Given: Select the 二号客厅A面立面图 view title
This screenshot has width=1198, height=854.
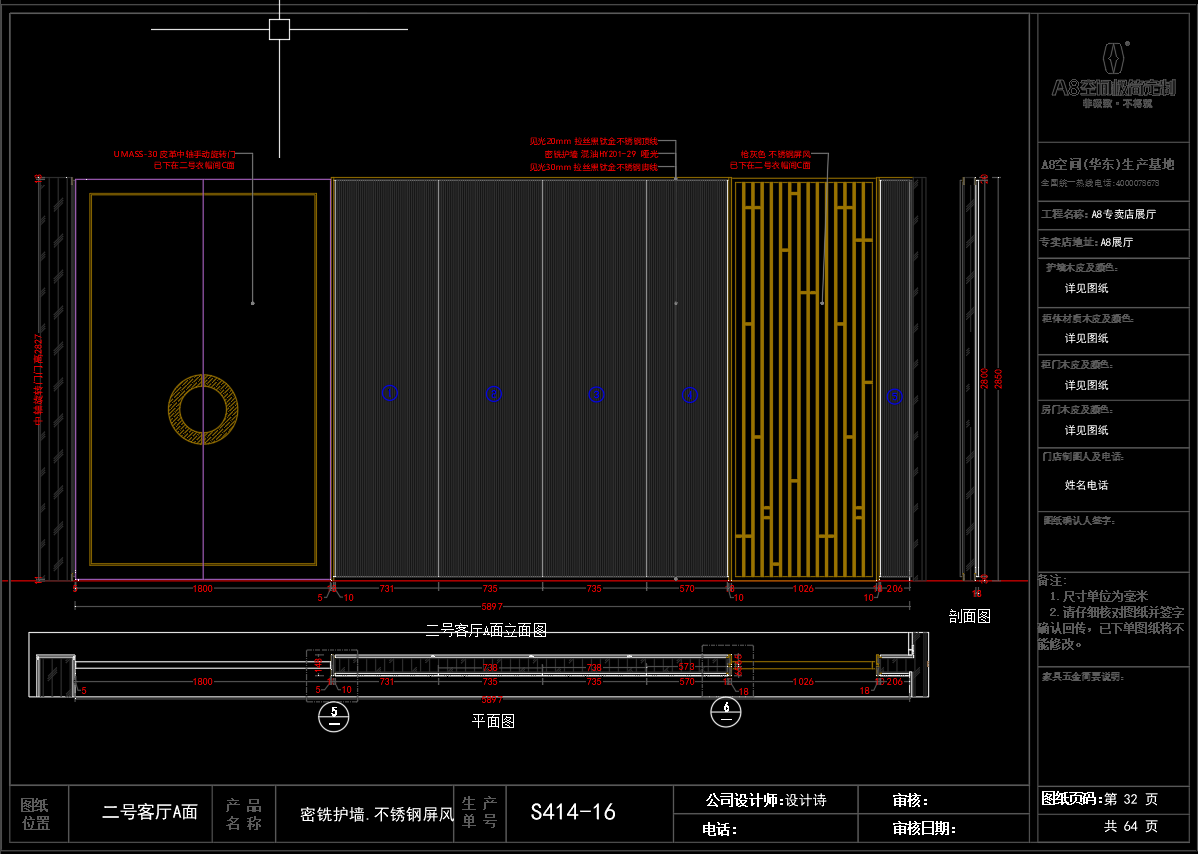Looking at the screenshot, I should coord(486,631).
